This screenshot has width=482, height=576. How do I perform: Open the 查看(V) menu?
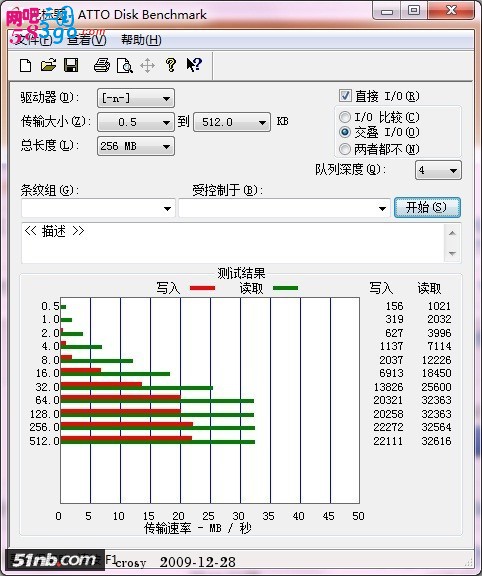click(87, 40)
